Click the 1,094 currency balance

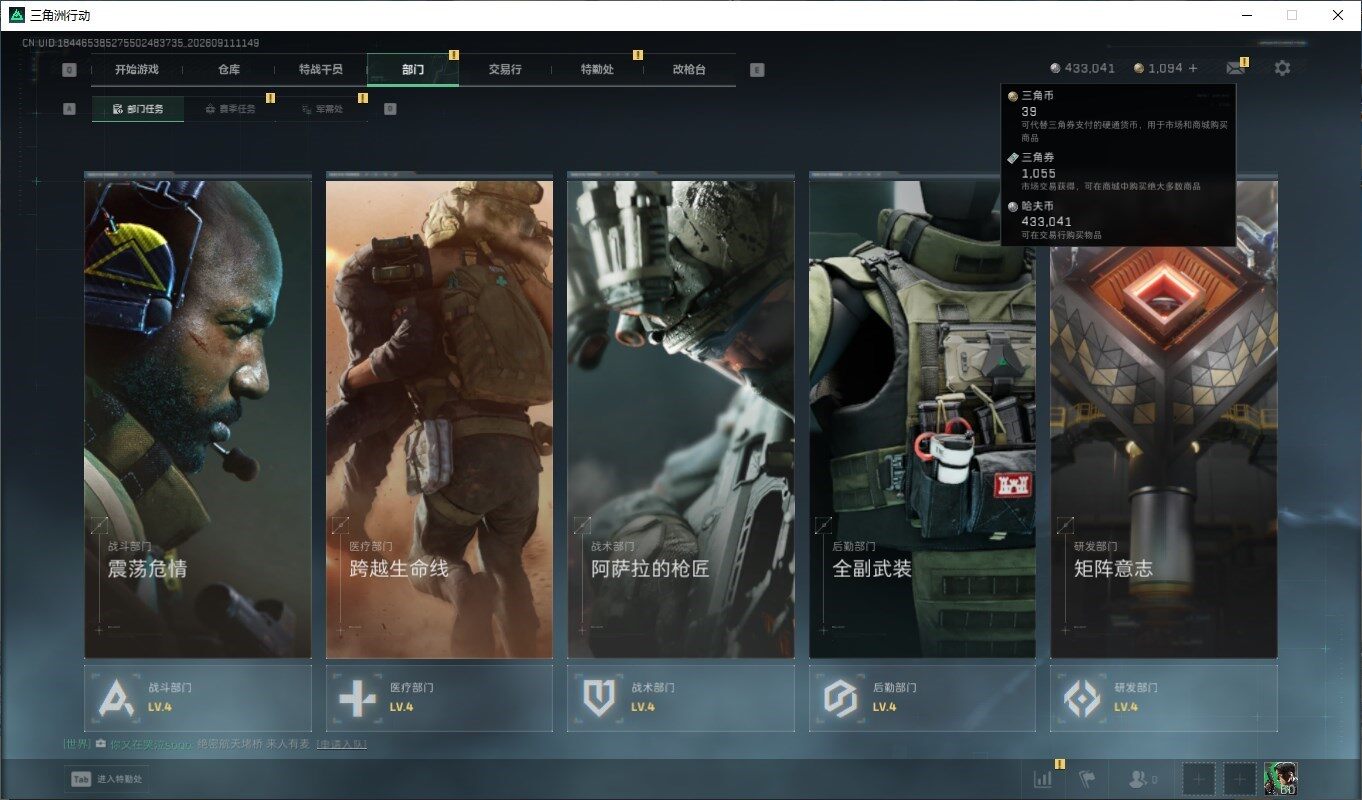click(1165, 68)
